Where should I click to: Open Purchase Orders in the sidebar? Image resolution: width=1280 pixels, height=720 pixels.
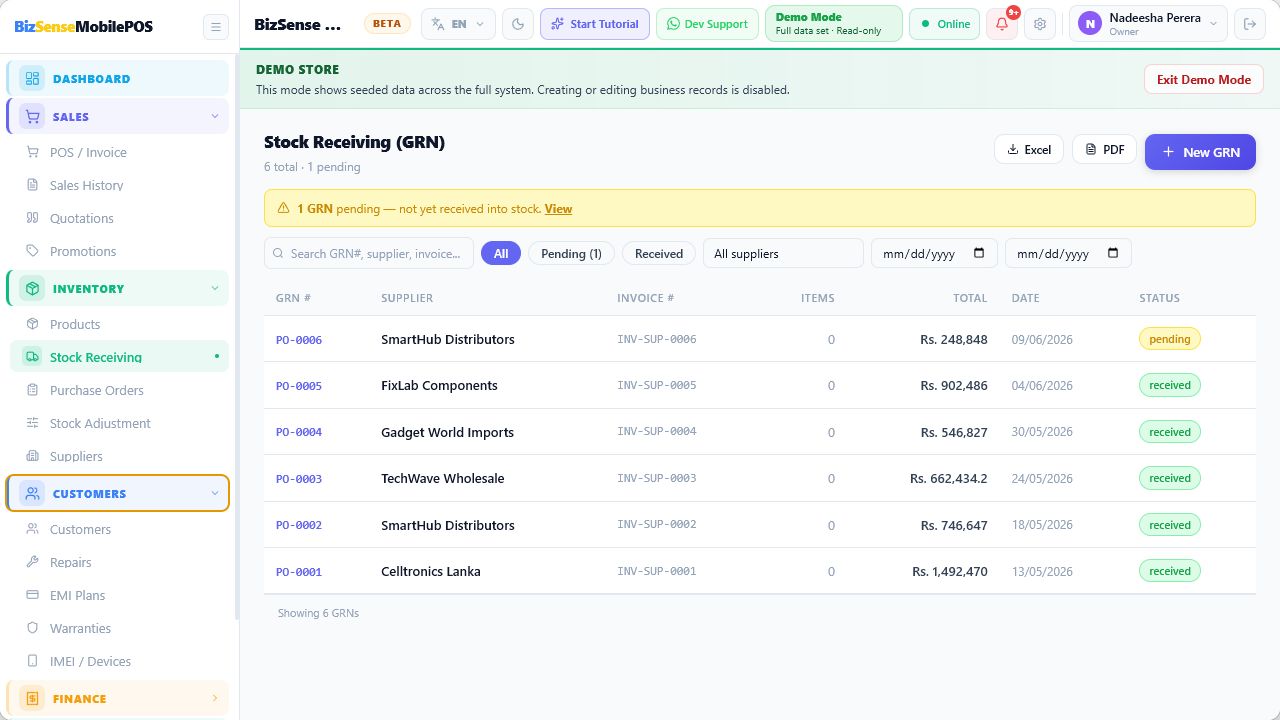point(119,391)
